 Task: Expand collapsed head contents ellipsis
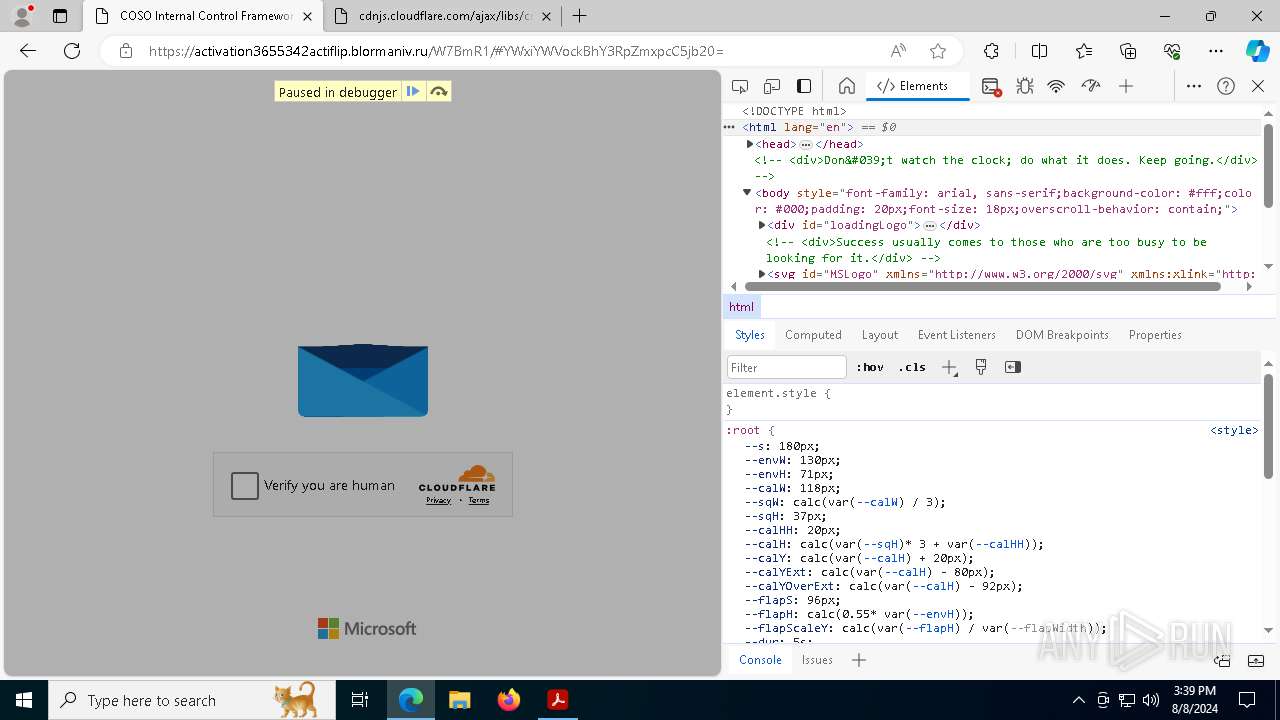806,144
